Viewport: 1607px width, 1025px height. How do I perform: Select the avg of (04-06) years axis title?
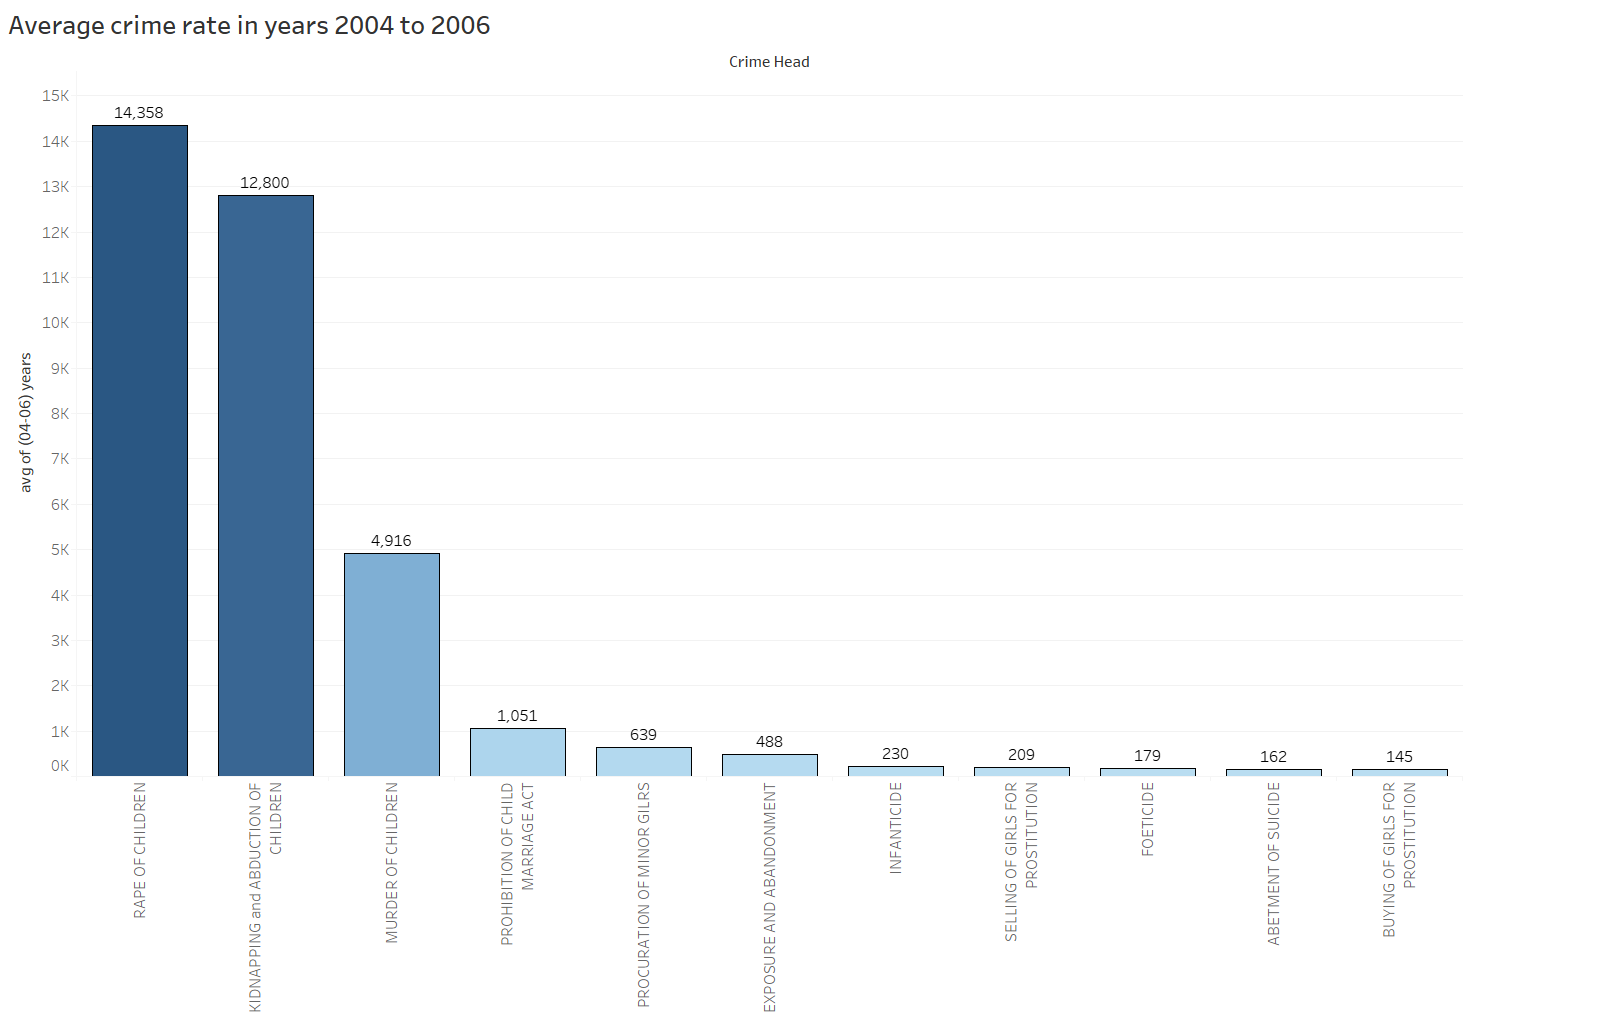point(26,422)
